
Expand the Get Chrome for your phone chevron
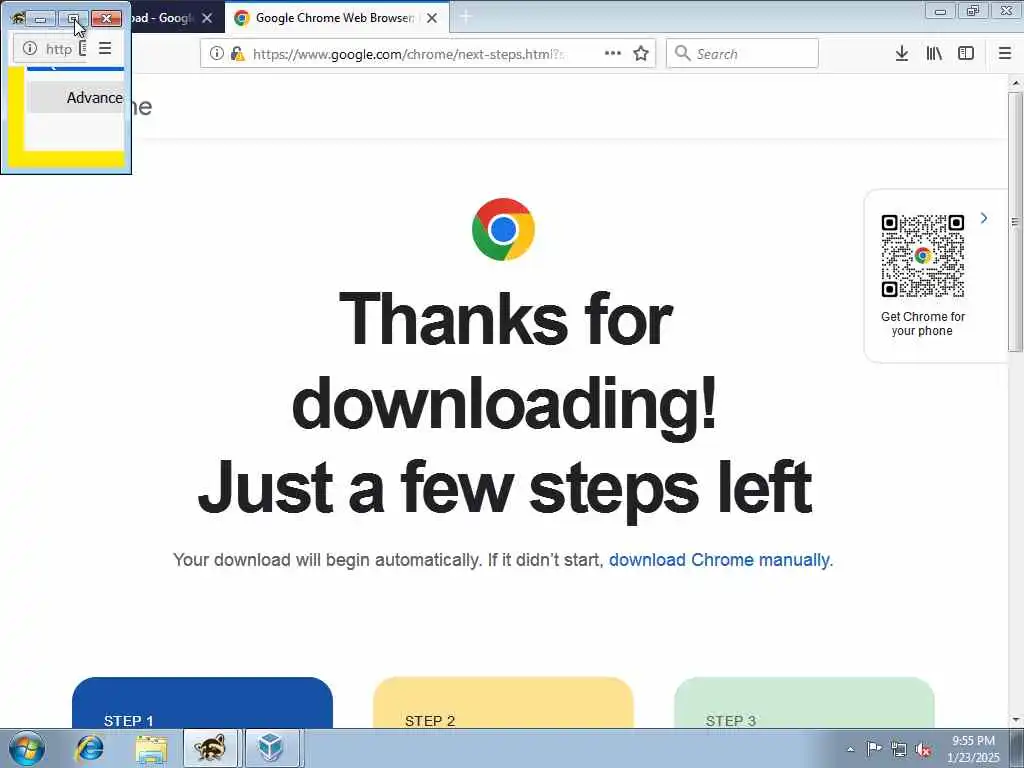984,218
